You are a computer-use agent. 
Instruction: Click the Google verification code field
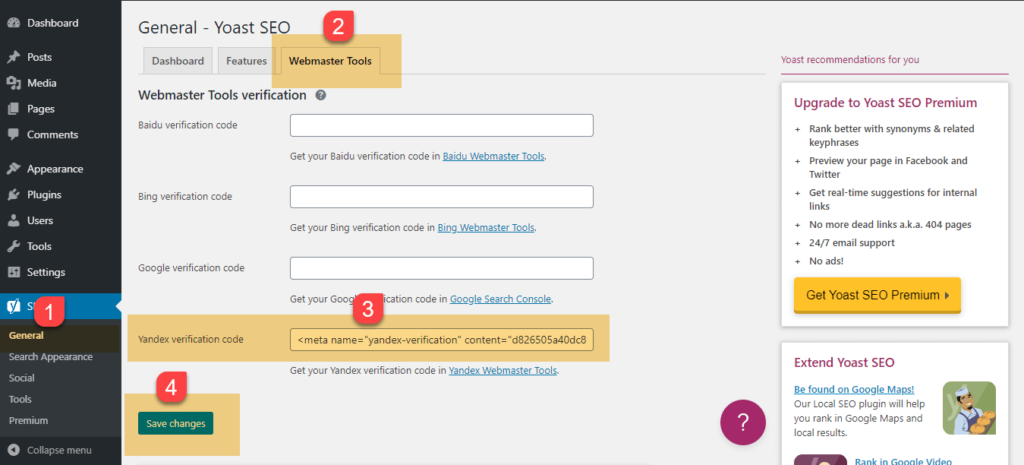(441, 268)
